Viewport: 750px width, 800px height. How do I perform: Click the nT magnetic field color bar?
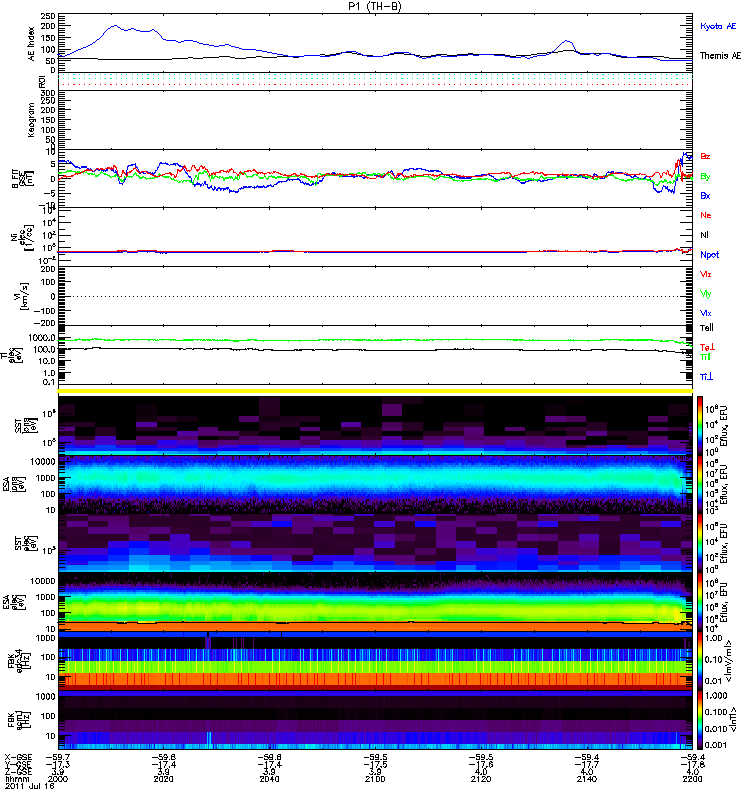pyautogui.click(x=700, y=720)
